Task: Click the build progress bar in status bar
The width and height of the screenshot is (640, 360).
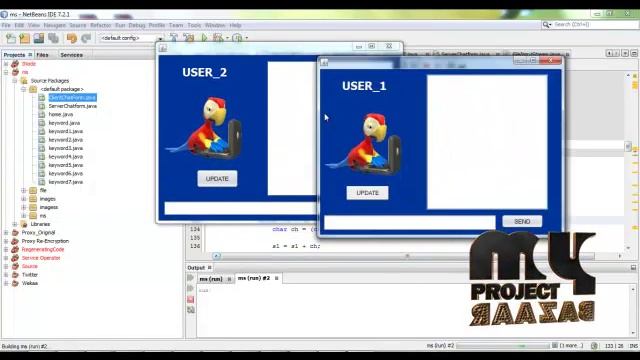Action: tap(502, 346)
